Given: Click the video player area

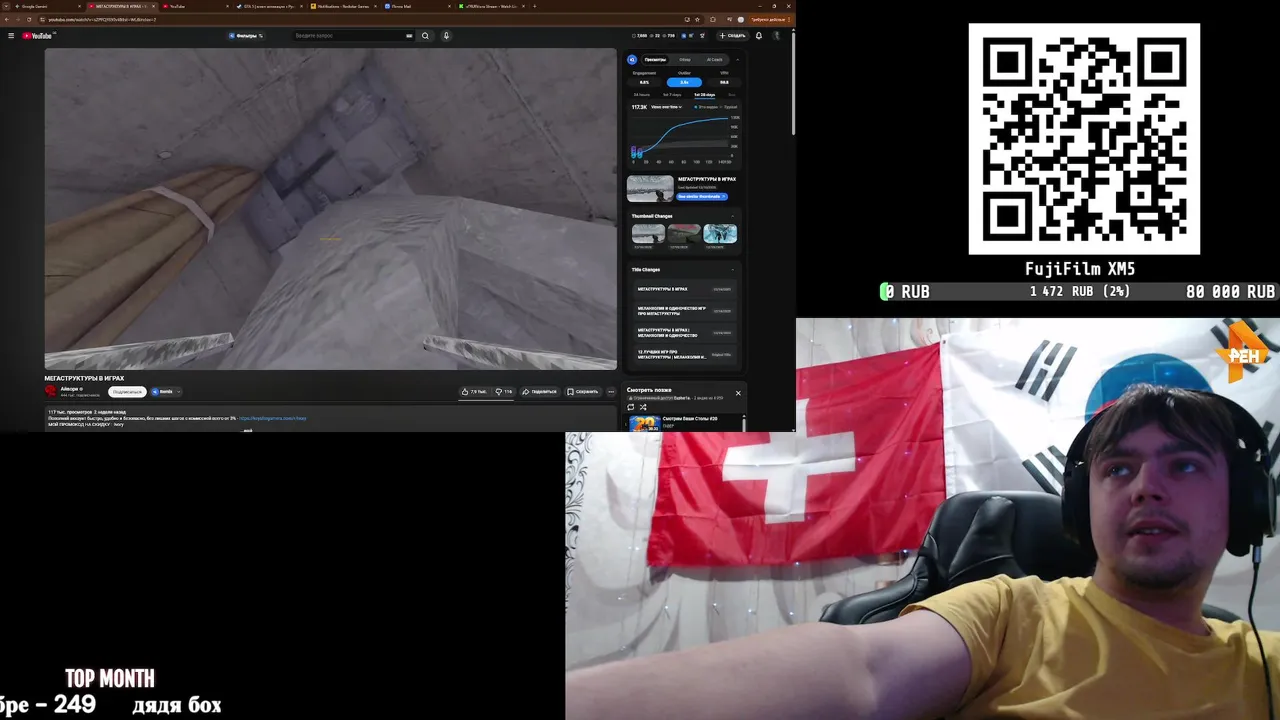Looking at the screenshot, I should (x=330, y=209).
